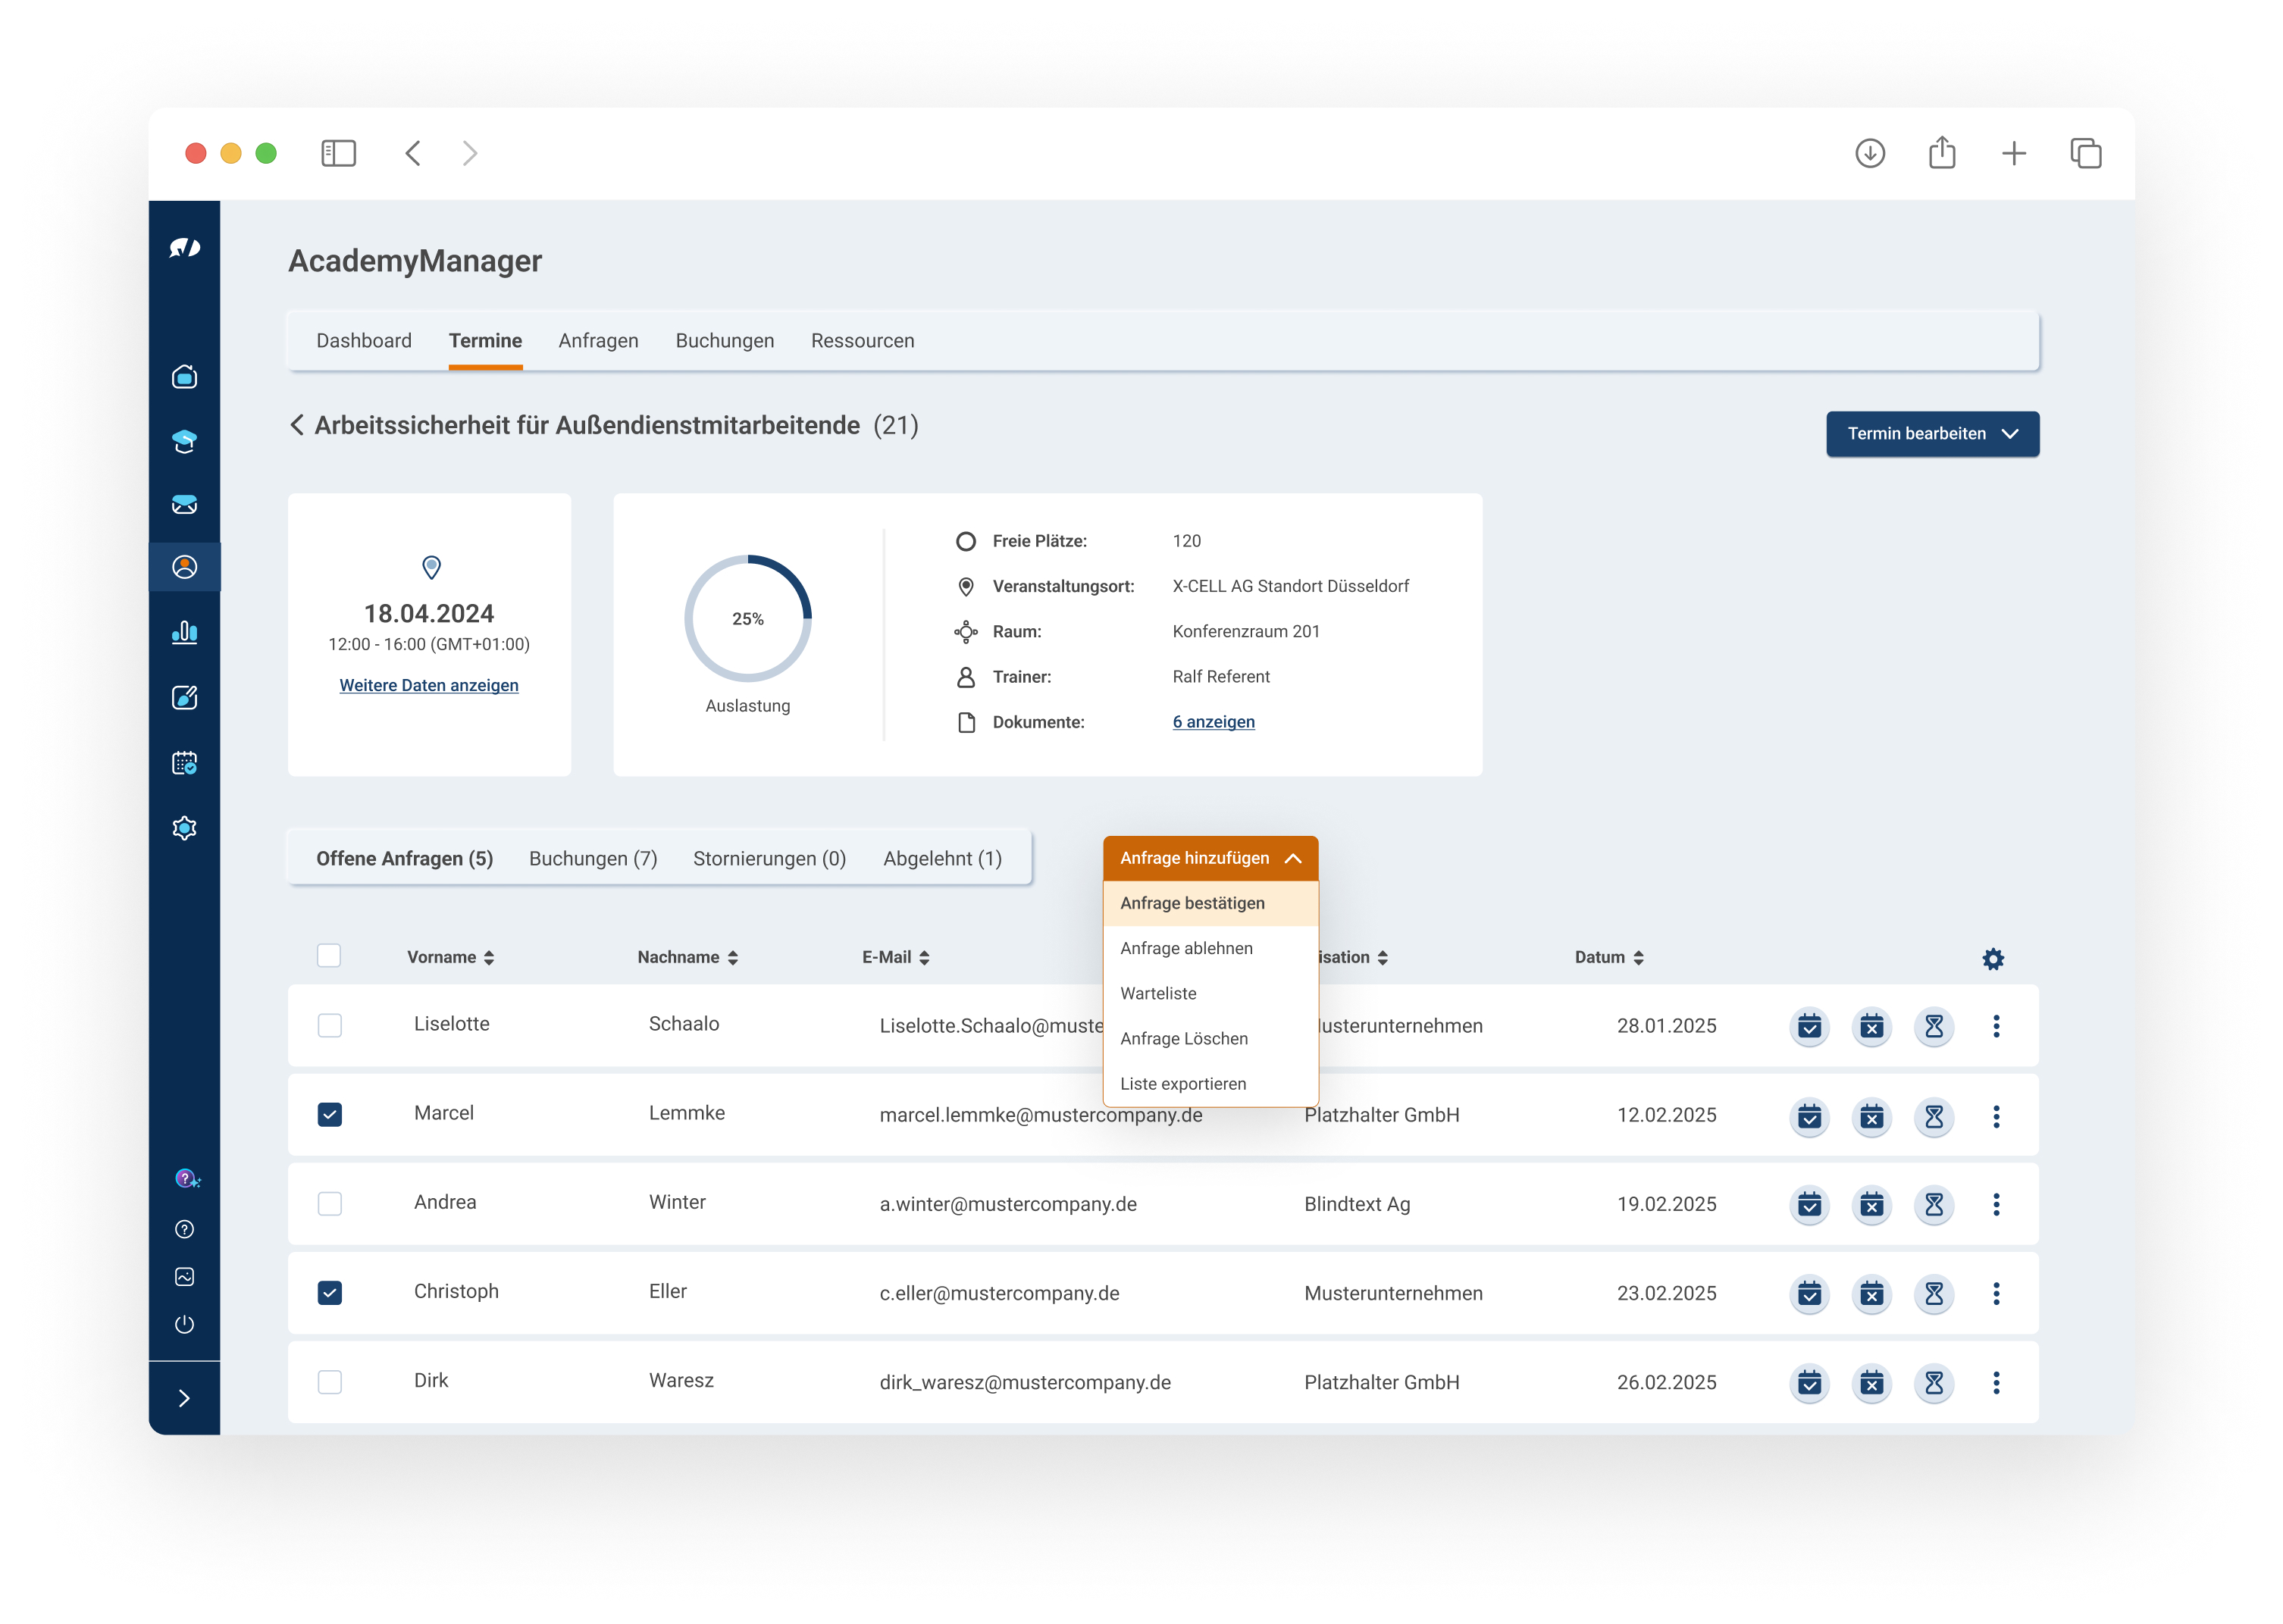Image resolution: width=2283 pixels, height=1624 pixels.
Task: Select Anfrage ablehnen from the menu
Action: [x=1185, y=948]
